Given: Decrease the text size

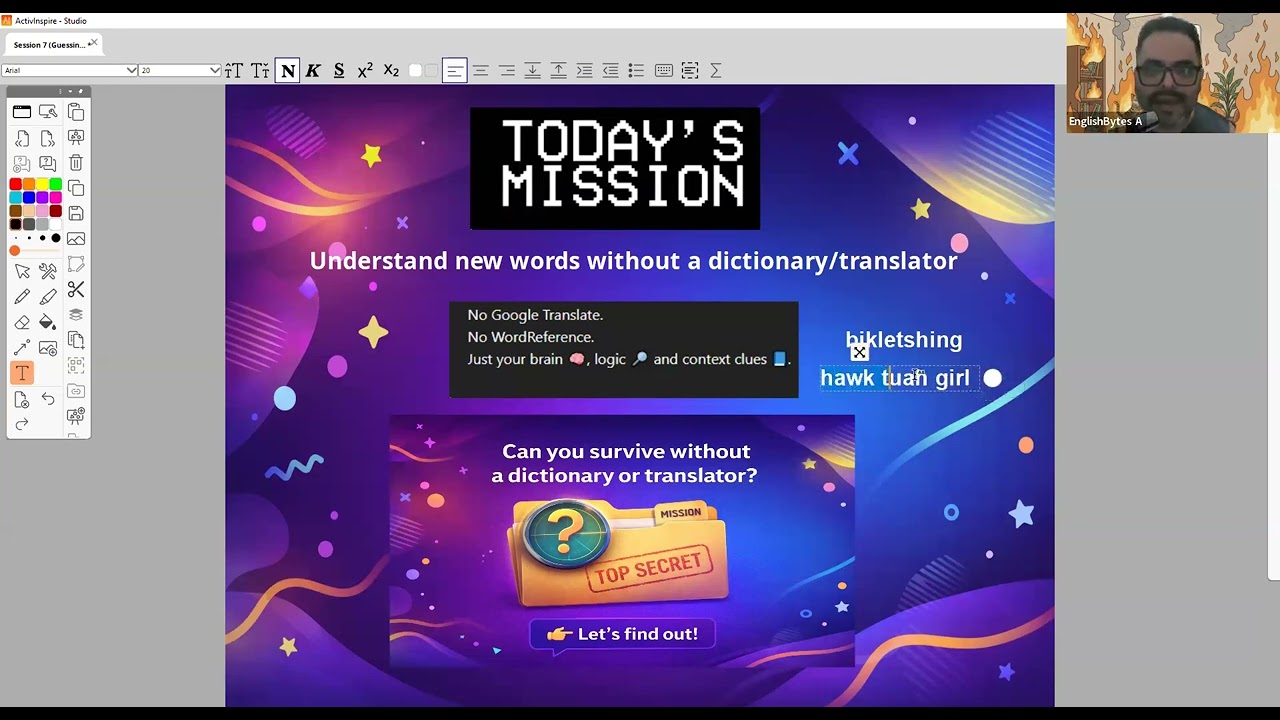Looking at the screenshot, I should tap(260, 70).
